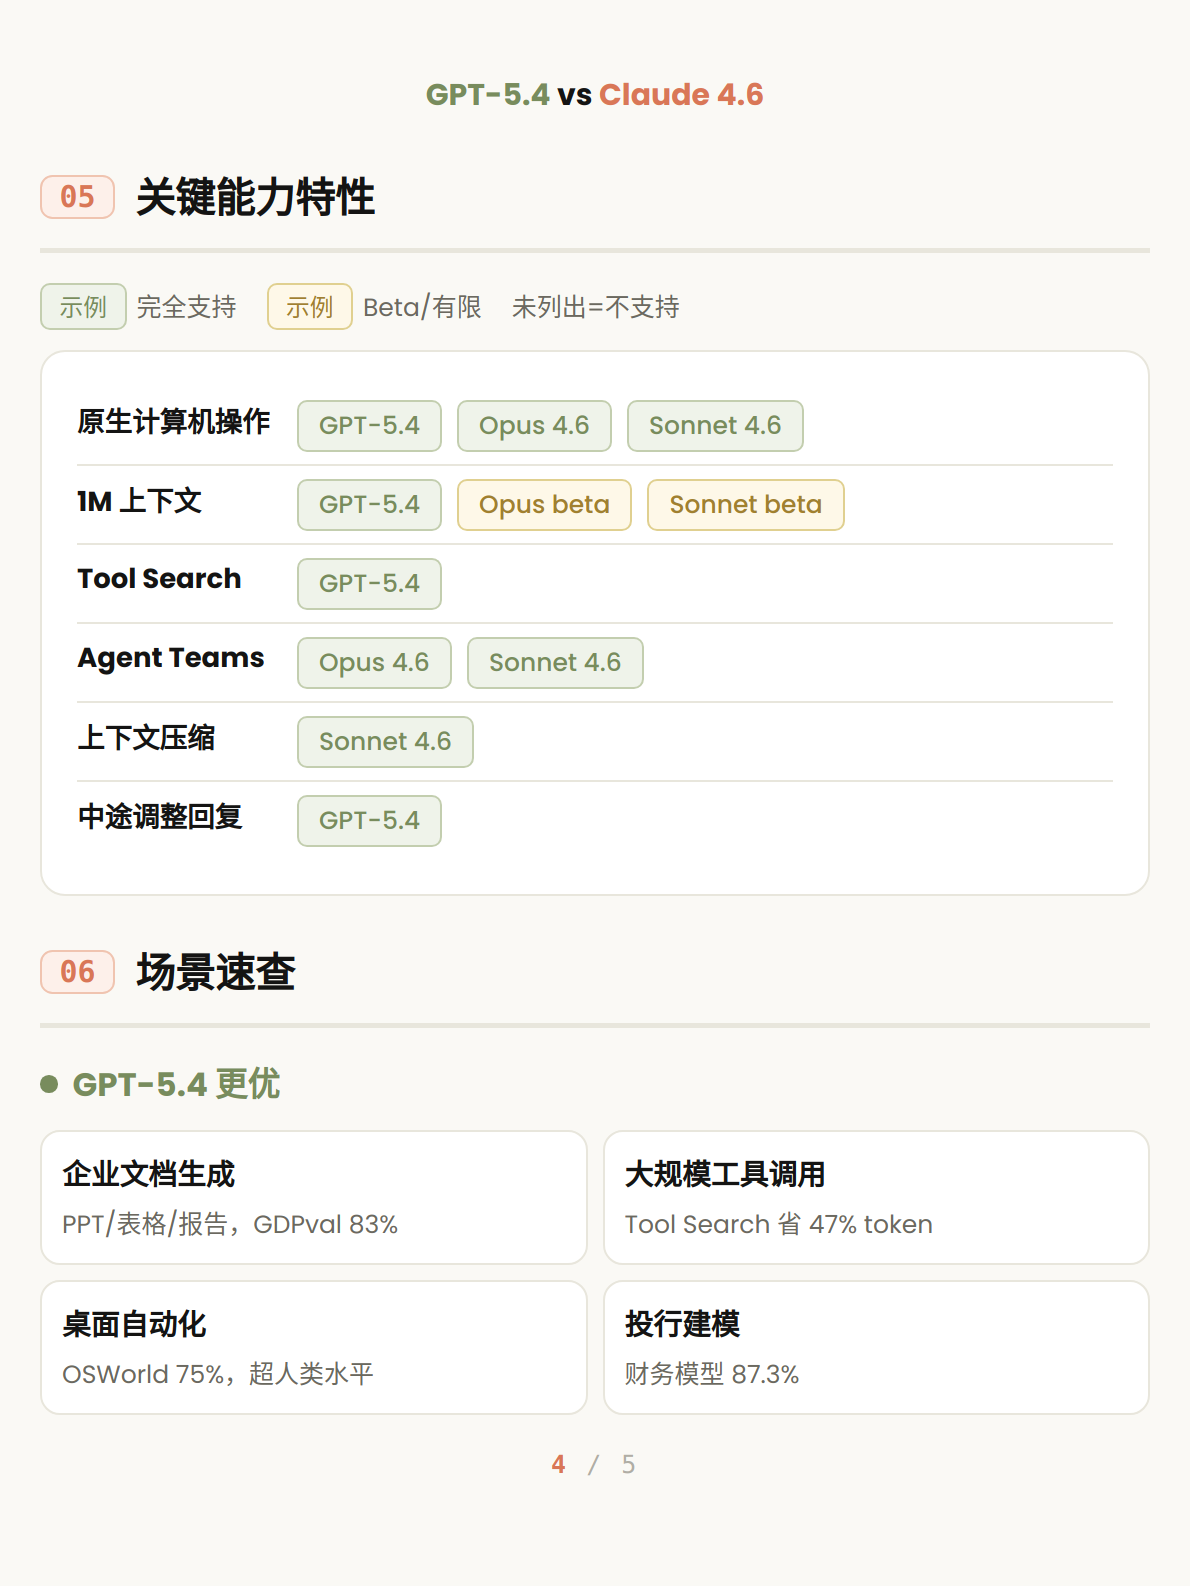This screenshot has width=1190, height=1586.
Task: Click the yellow 示例 legend badge
Action: coord(309,307)
